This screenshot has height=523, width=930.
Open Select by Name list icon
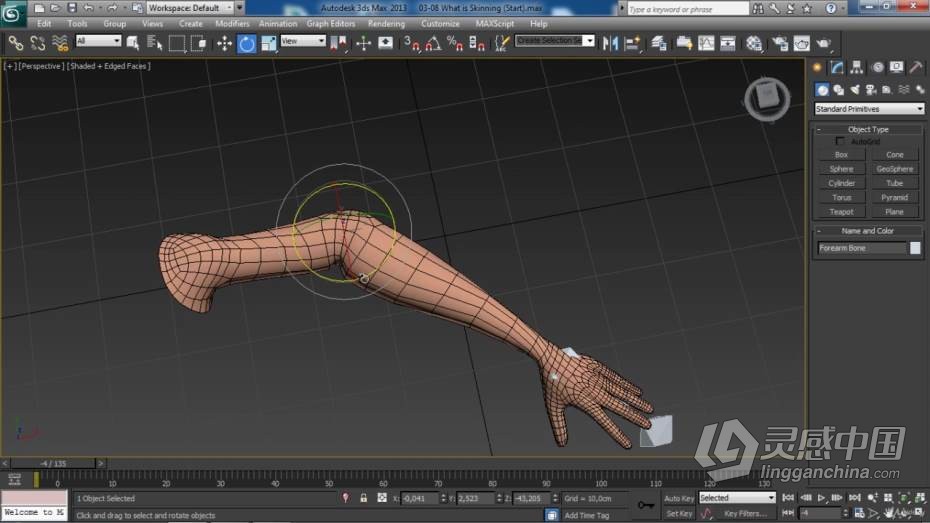pyautogui.click(x=154, y=43)
